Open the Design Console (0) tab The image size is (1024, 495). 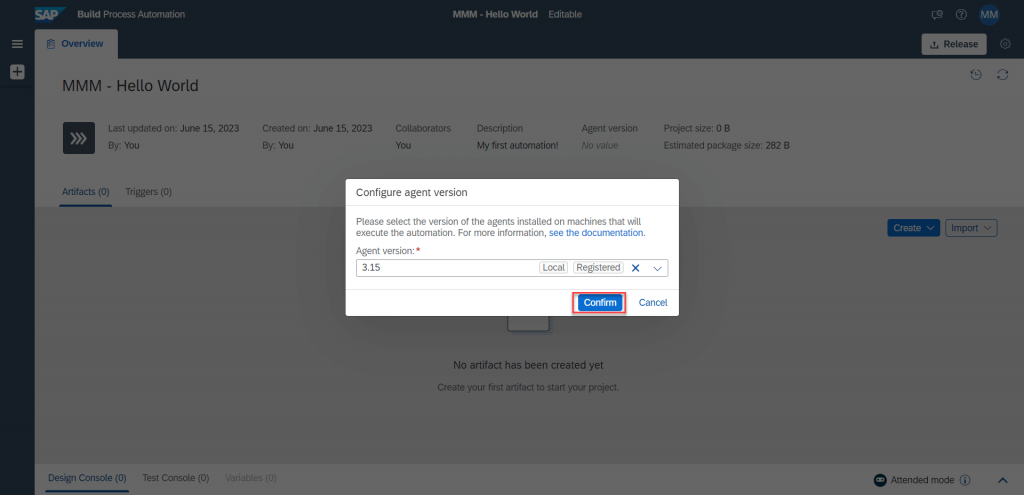coord(88,478)
